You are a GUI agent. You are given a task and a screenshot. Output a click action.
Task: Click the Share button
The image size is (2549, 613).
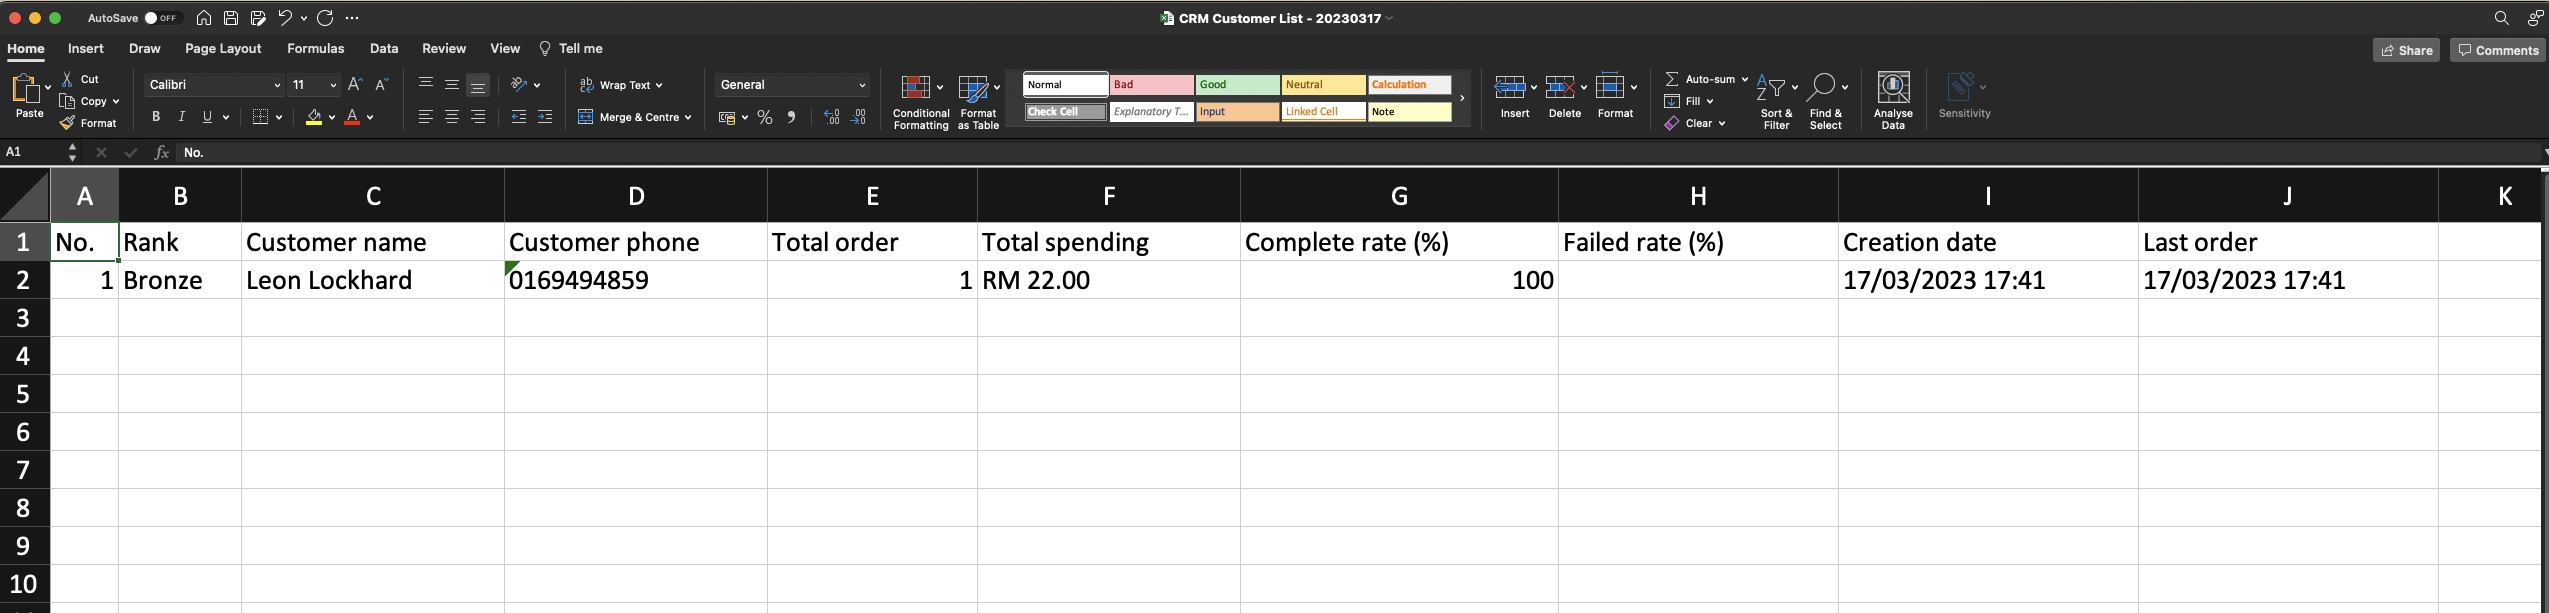pyautogui.click(x=2405, y=50)
